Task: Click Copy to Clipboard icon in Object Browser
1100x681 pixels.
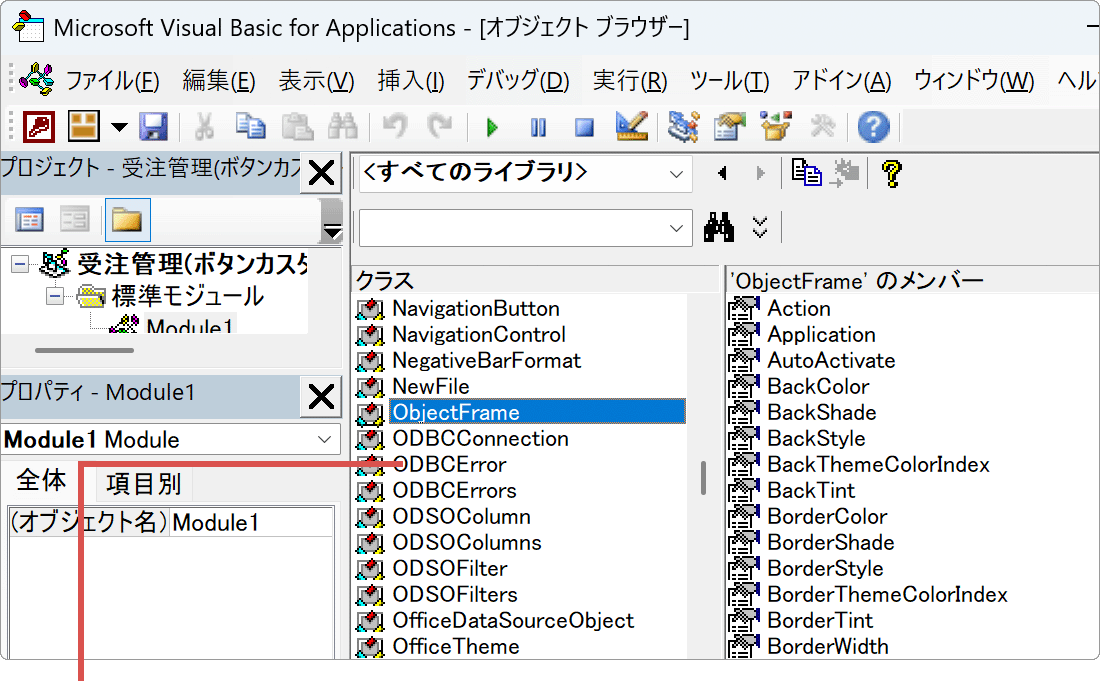Action: pyautogui.click(x=806, y=173)
